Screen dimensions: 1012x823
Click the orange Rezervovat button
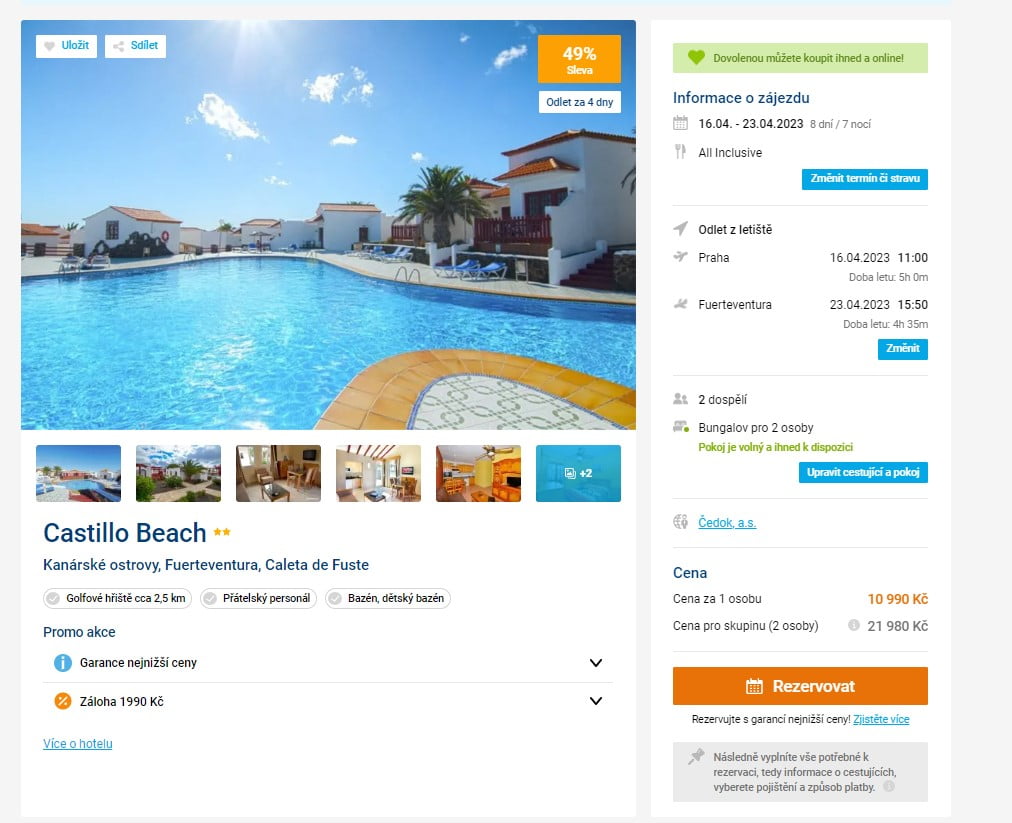tap(800, 686)
